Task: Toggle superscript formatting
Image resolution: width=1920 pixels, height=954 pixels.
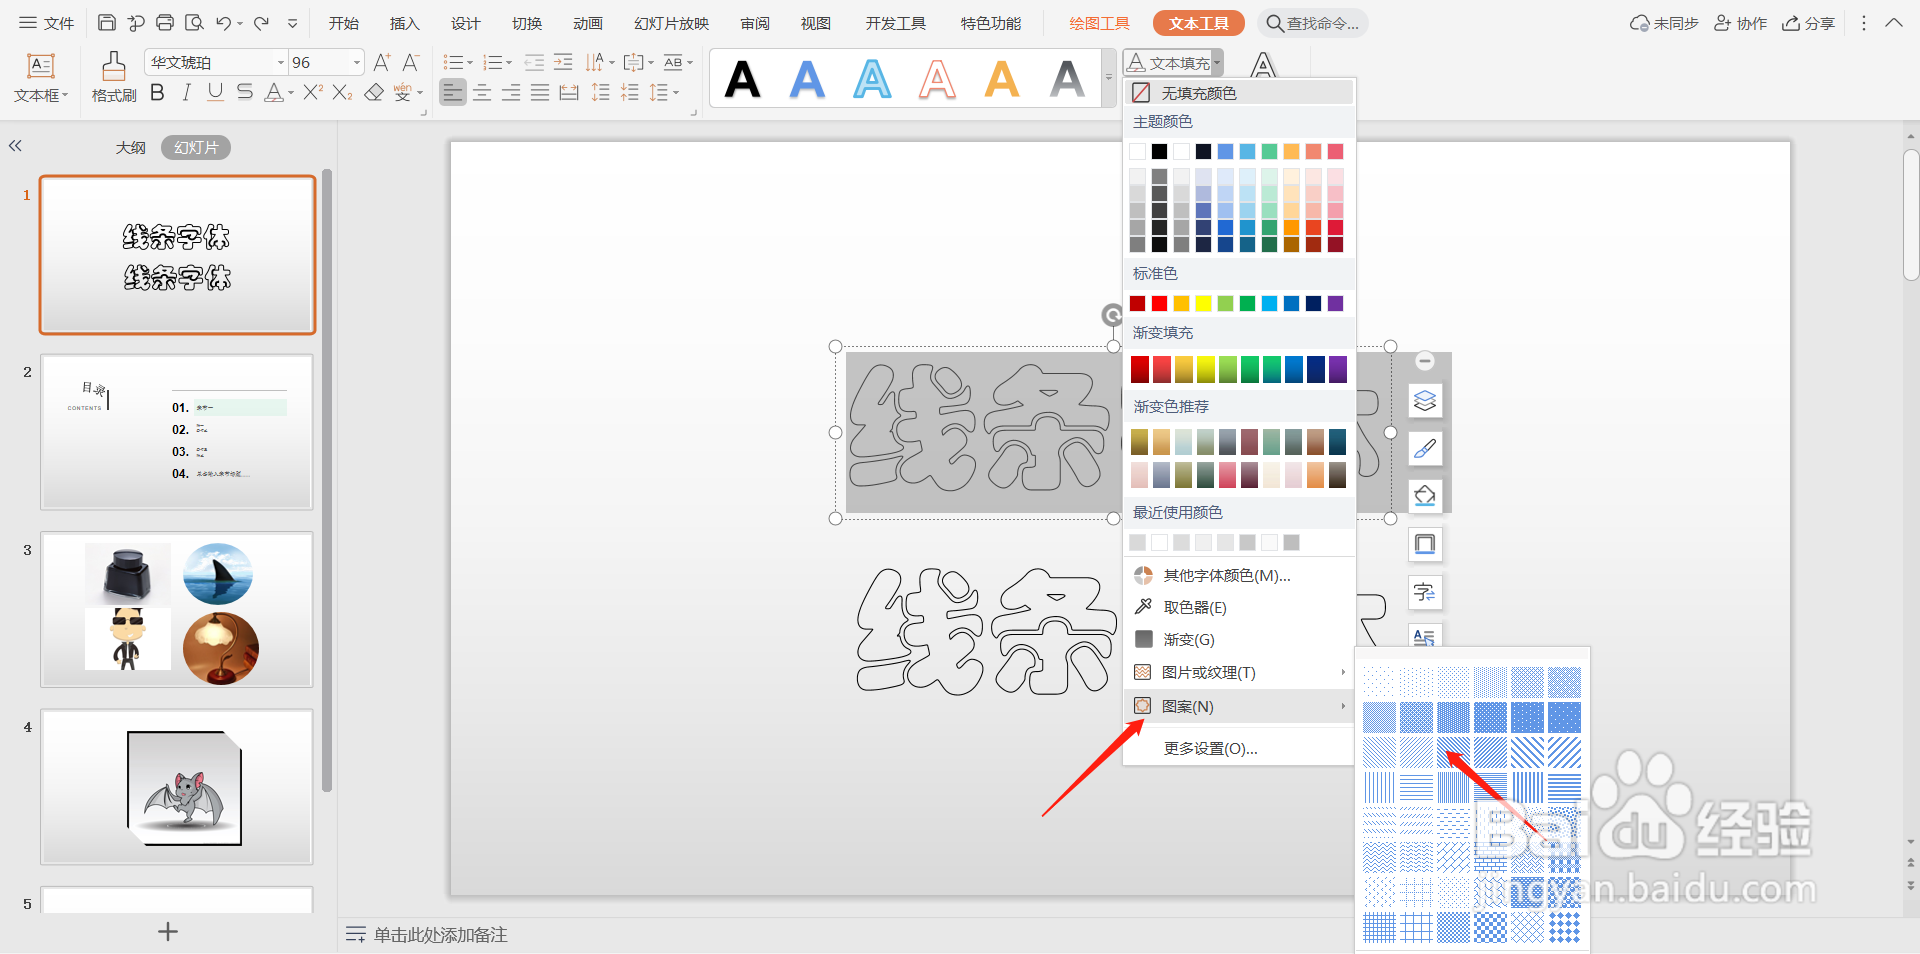Action: (313, 93)
